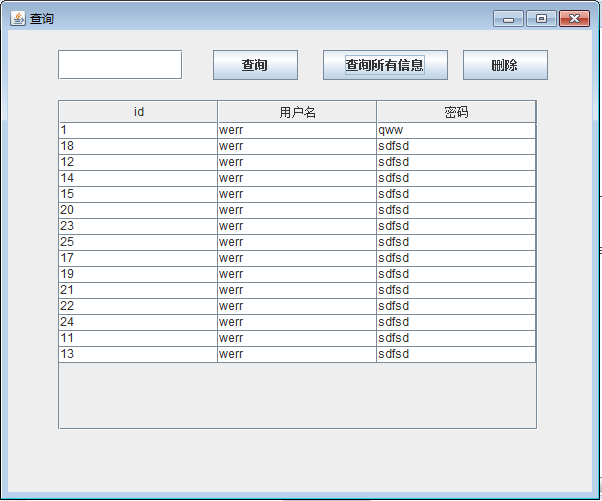Focus the search text input field

point(120,65)
